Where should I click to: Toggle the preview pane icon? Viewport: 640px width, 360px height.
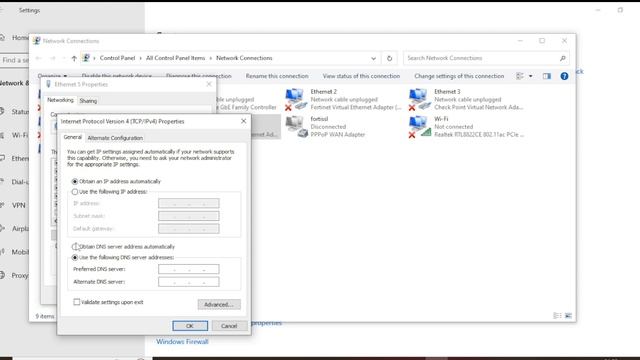(547, 76)
